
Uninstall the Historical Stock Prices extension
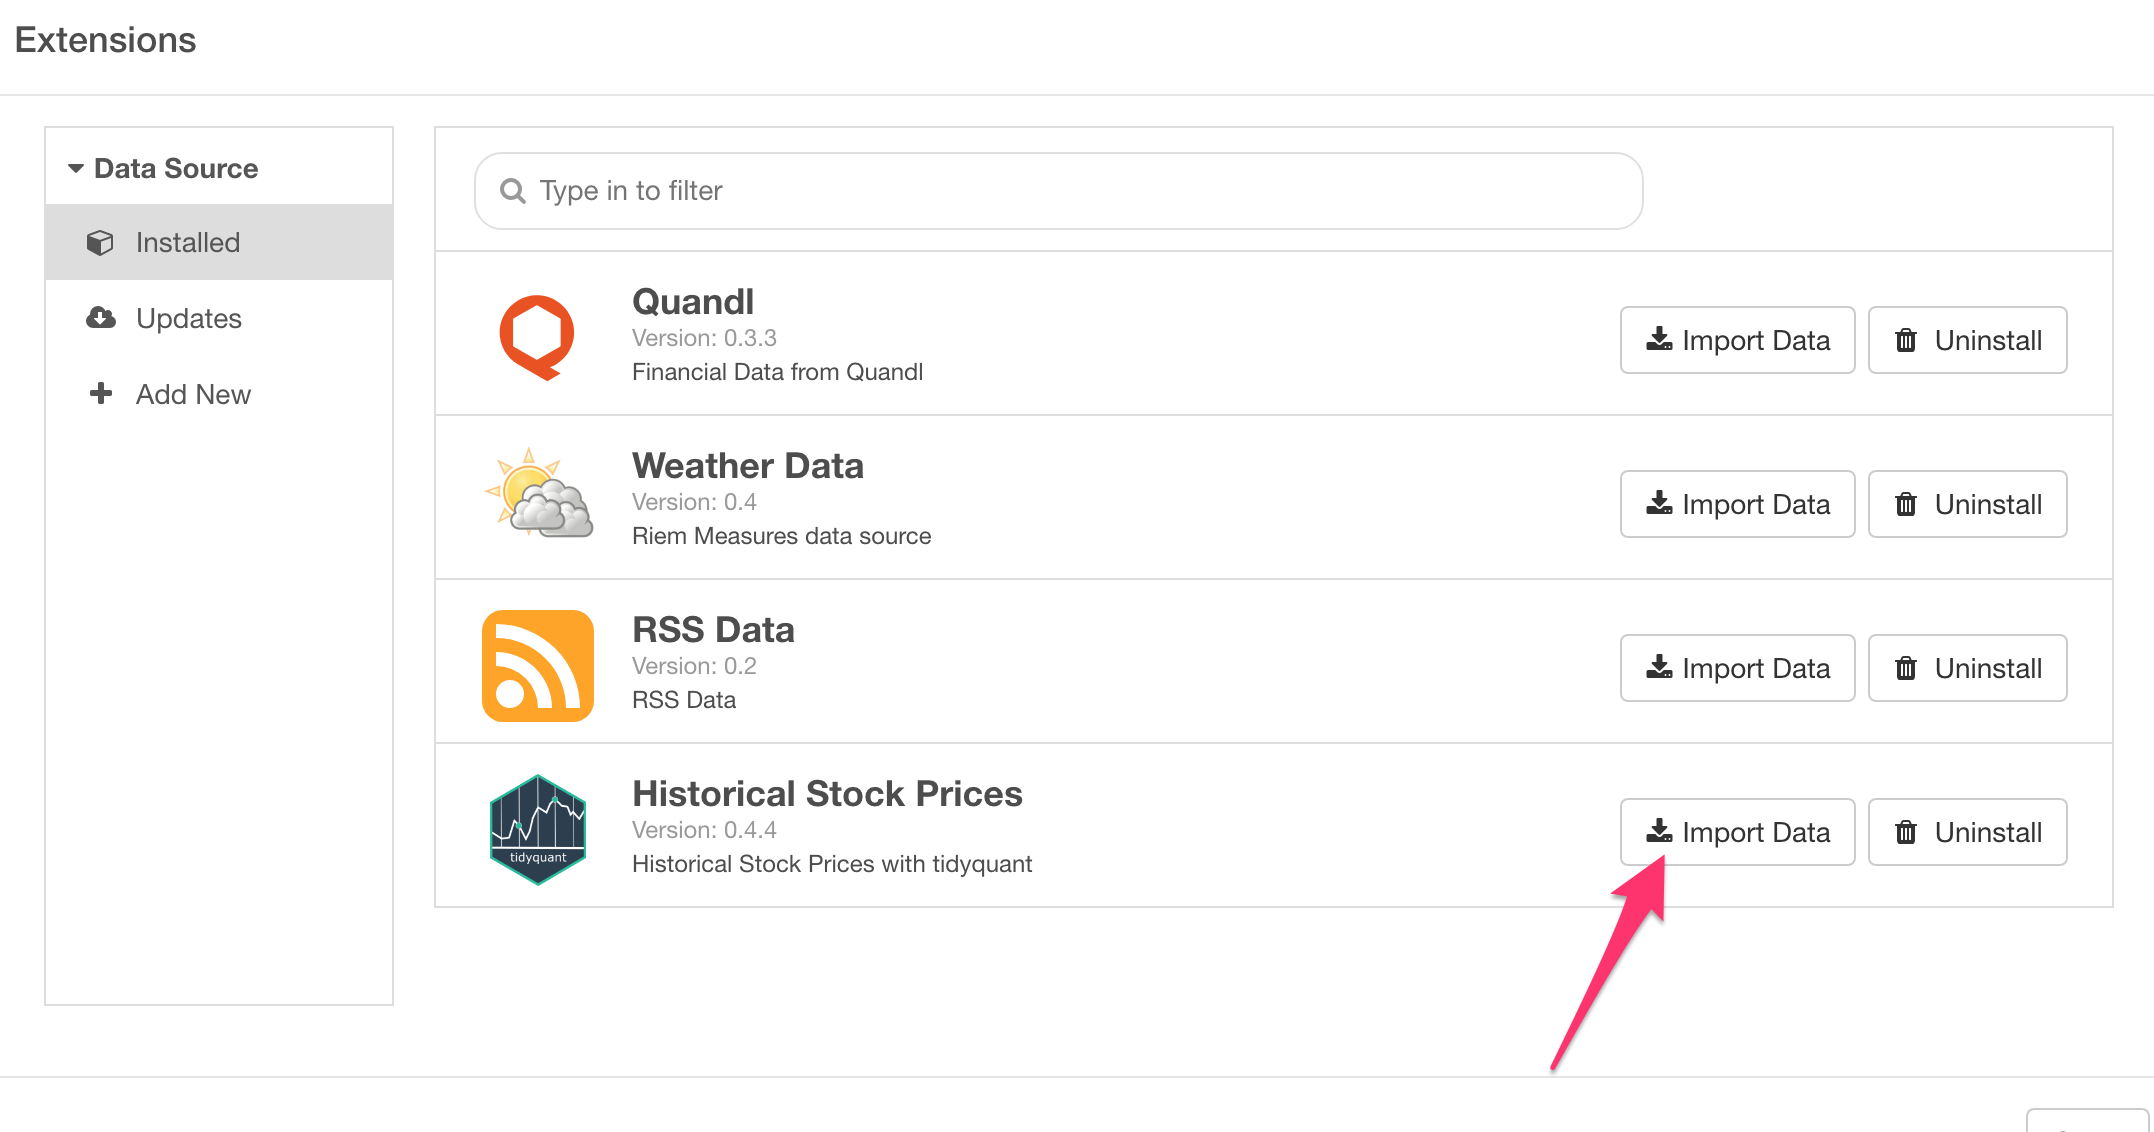1967,832
